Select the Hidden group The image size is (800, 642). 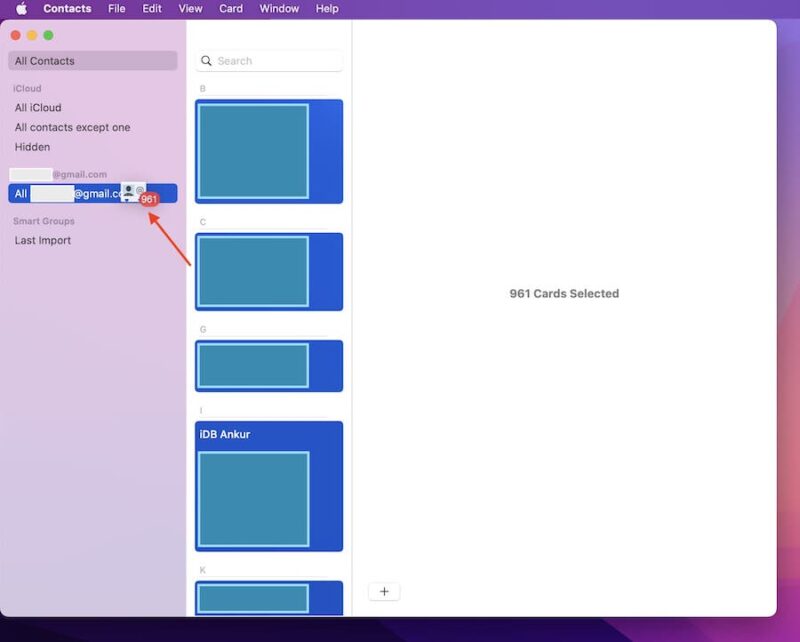pos(32,147)
